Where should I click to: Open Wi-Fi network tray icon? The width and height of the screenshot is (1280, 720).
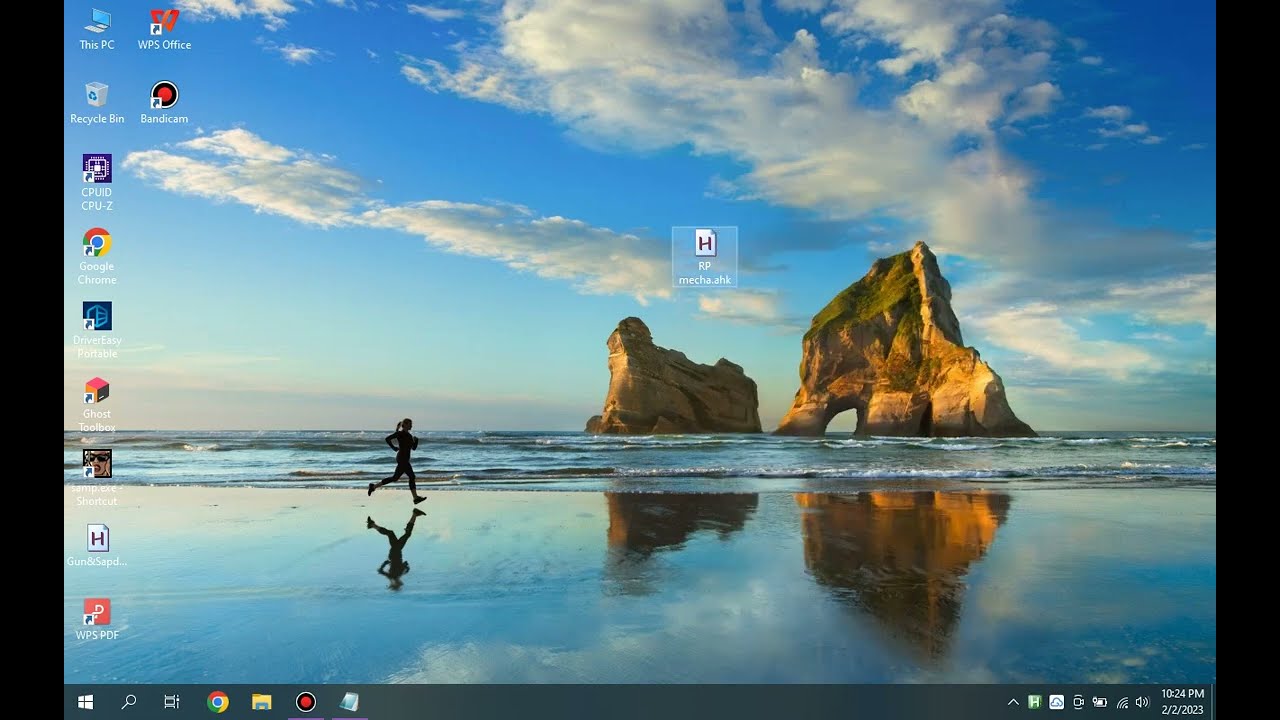pos(1122,702)
